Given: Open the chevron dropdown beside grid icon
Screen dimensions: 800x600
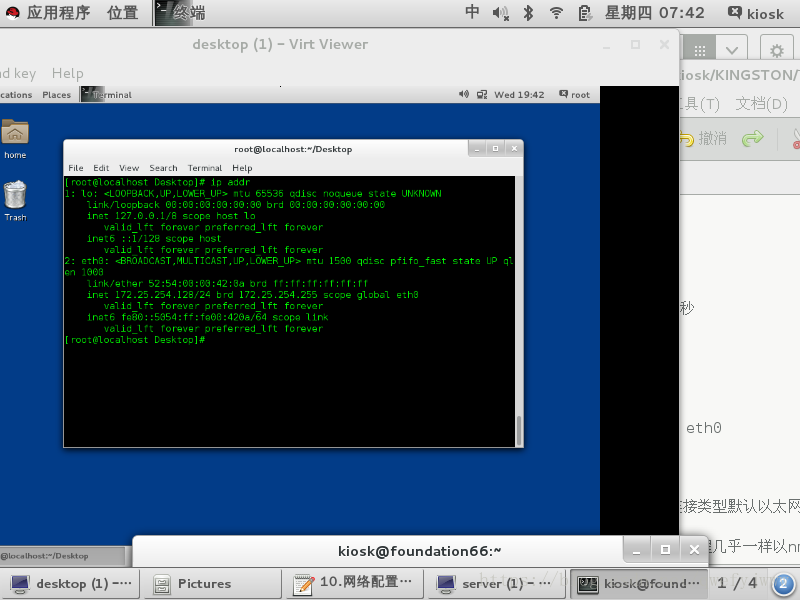Looking at the screenshot, I should click(732, 50).
